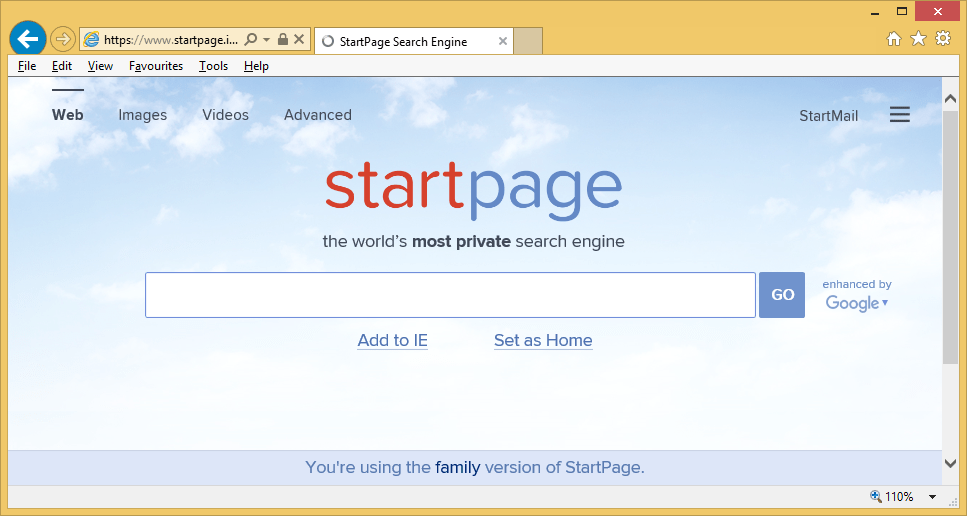Click the Add to IE link

pos(393,340)
